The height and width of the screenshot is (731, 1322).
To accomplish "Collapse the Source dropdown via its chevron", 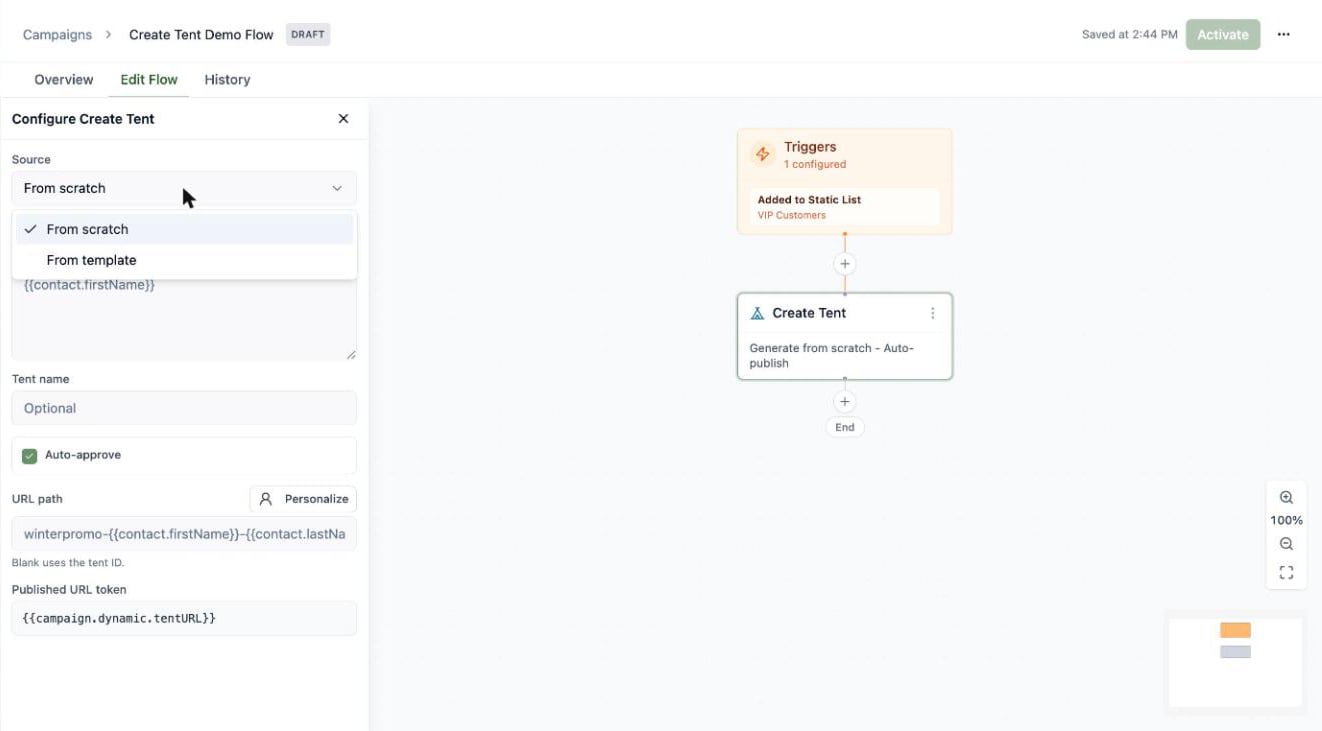I will [337, 188].
